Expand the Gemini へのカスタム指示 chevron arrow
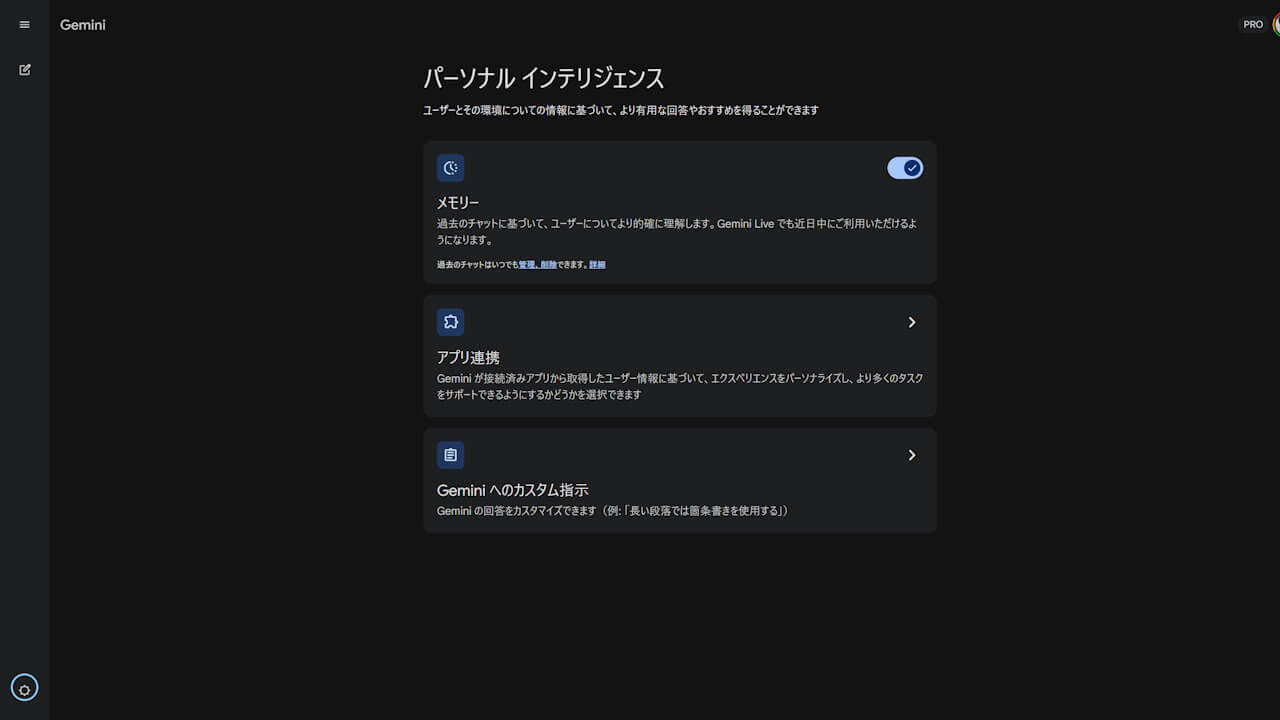Screen dimensions: 1280x720 [911, 455]
